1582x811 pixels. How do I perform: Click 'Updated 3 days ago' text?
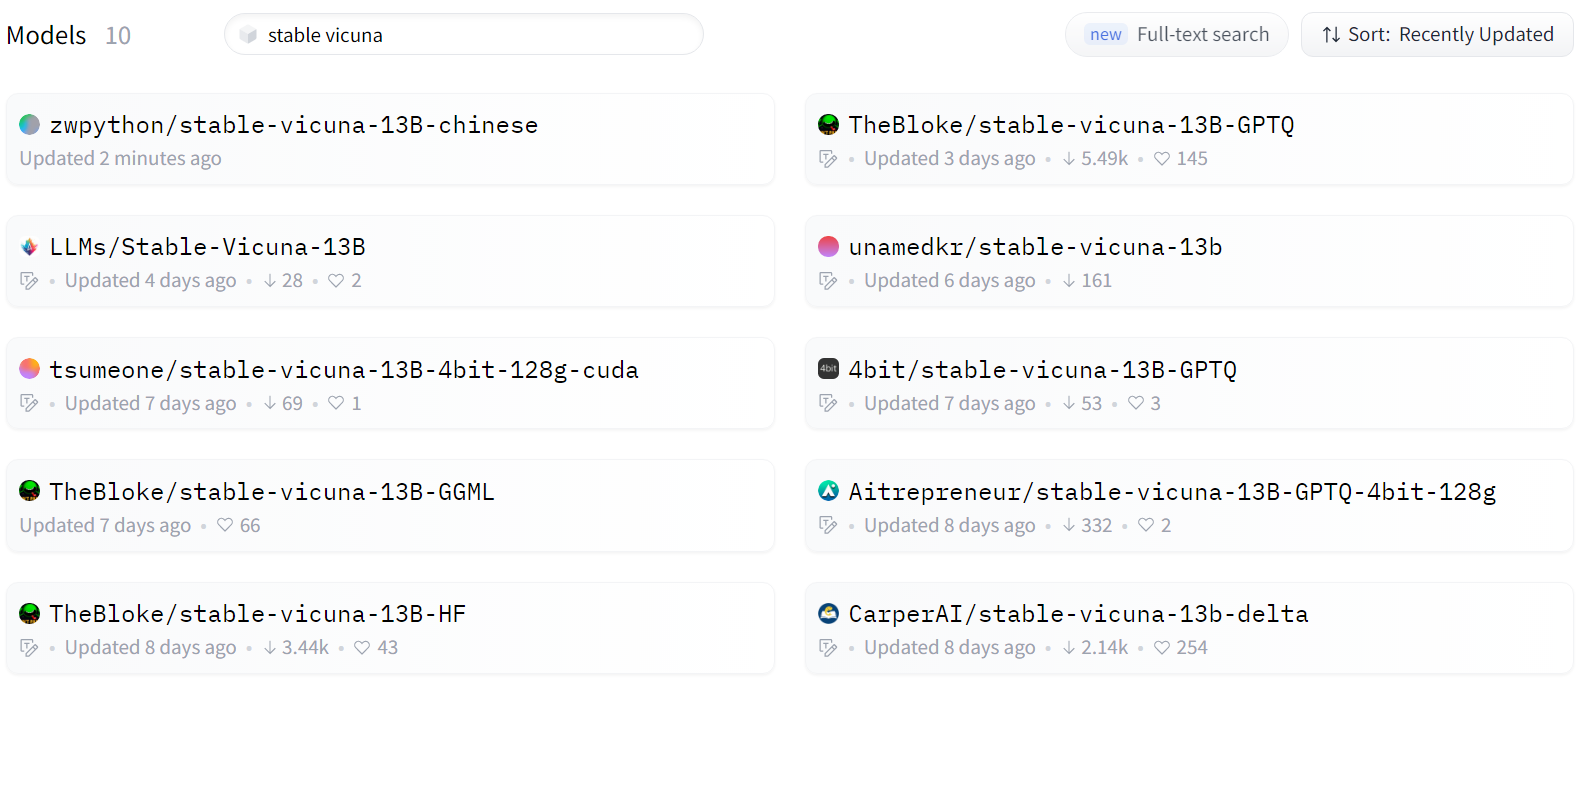tap(950, 159)
